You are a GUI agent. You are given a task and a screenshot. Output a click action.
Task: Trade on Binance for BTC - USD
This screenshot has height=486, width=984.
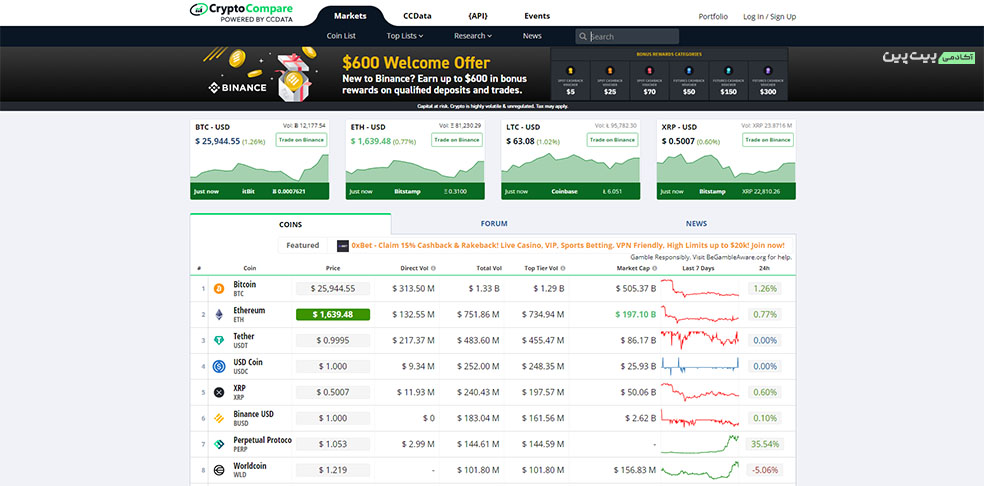(301, 139)
